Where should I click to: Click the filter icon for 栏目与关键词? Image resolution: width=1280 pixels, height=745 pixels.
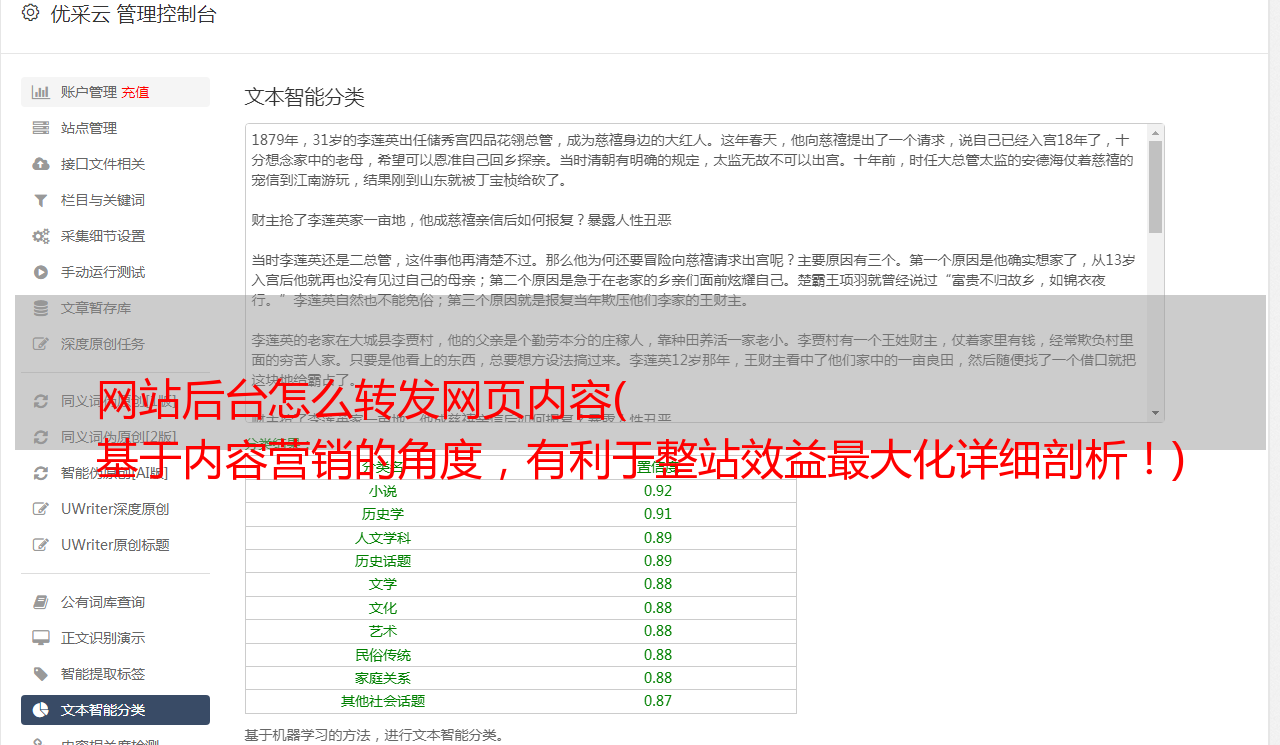click(41, 200)
